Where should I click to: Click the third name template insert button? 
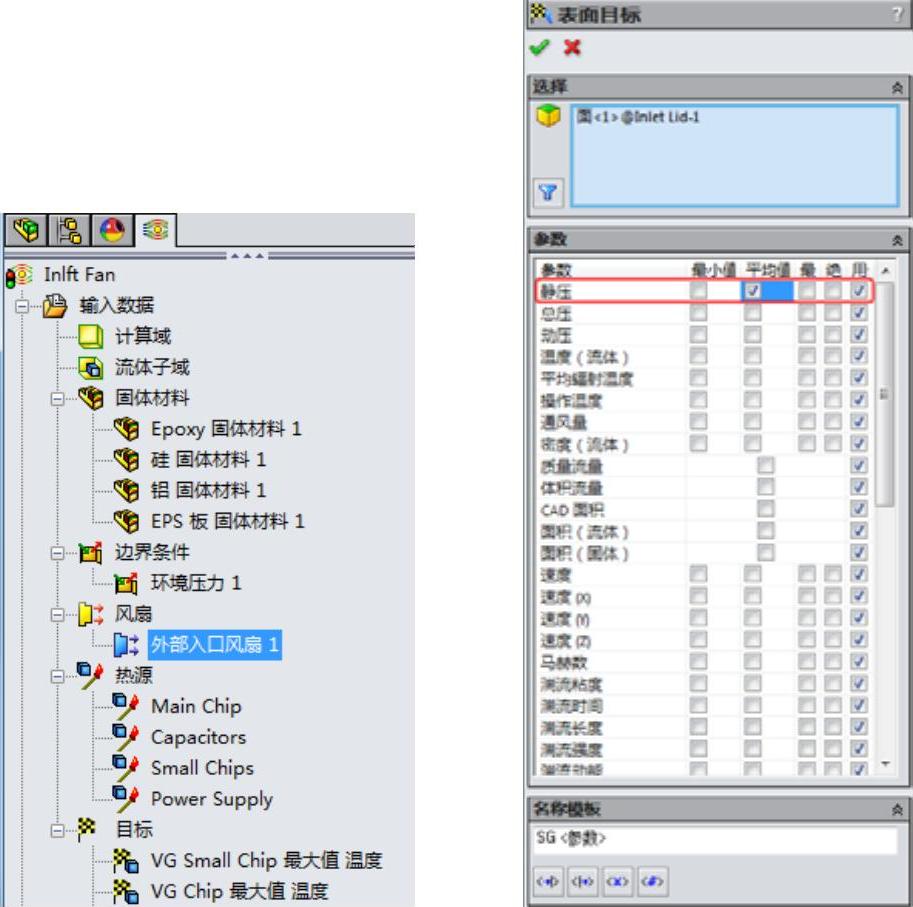click(617, 881)
